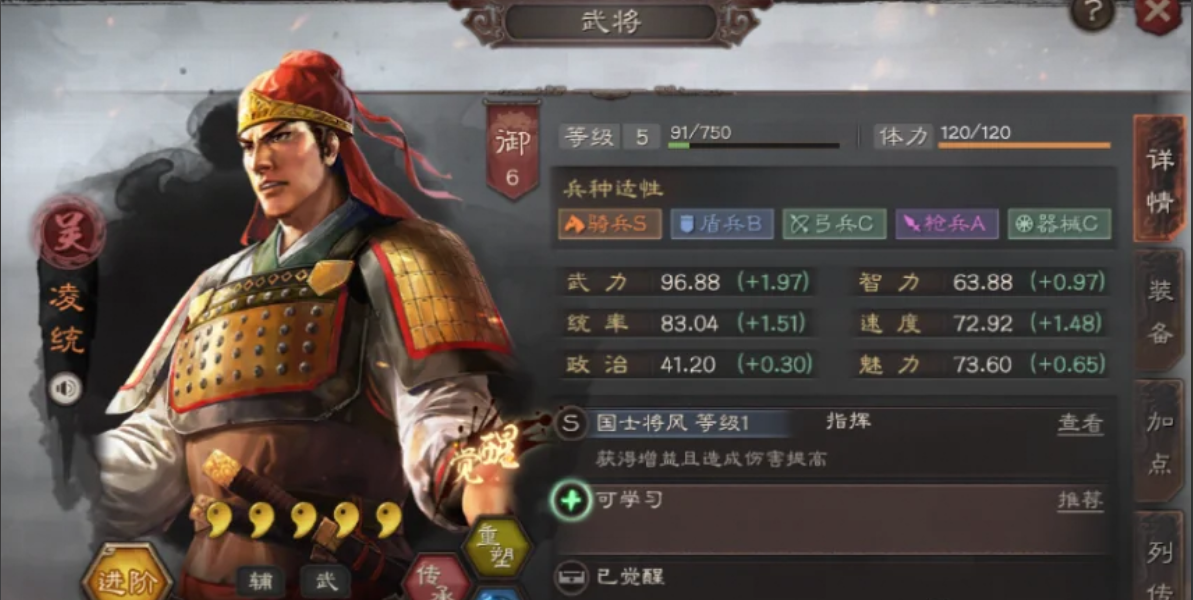1193x600 pixels.
Task: Switch to the 装备 equipment tab
Action: coord(1160,311)
